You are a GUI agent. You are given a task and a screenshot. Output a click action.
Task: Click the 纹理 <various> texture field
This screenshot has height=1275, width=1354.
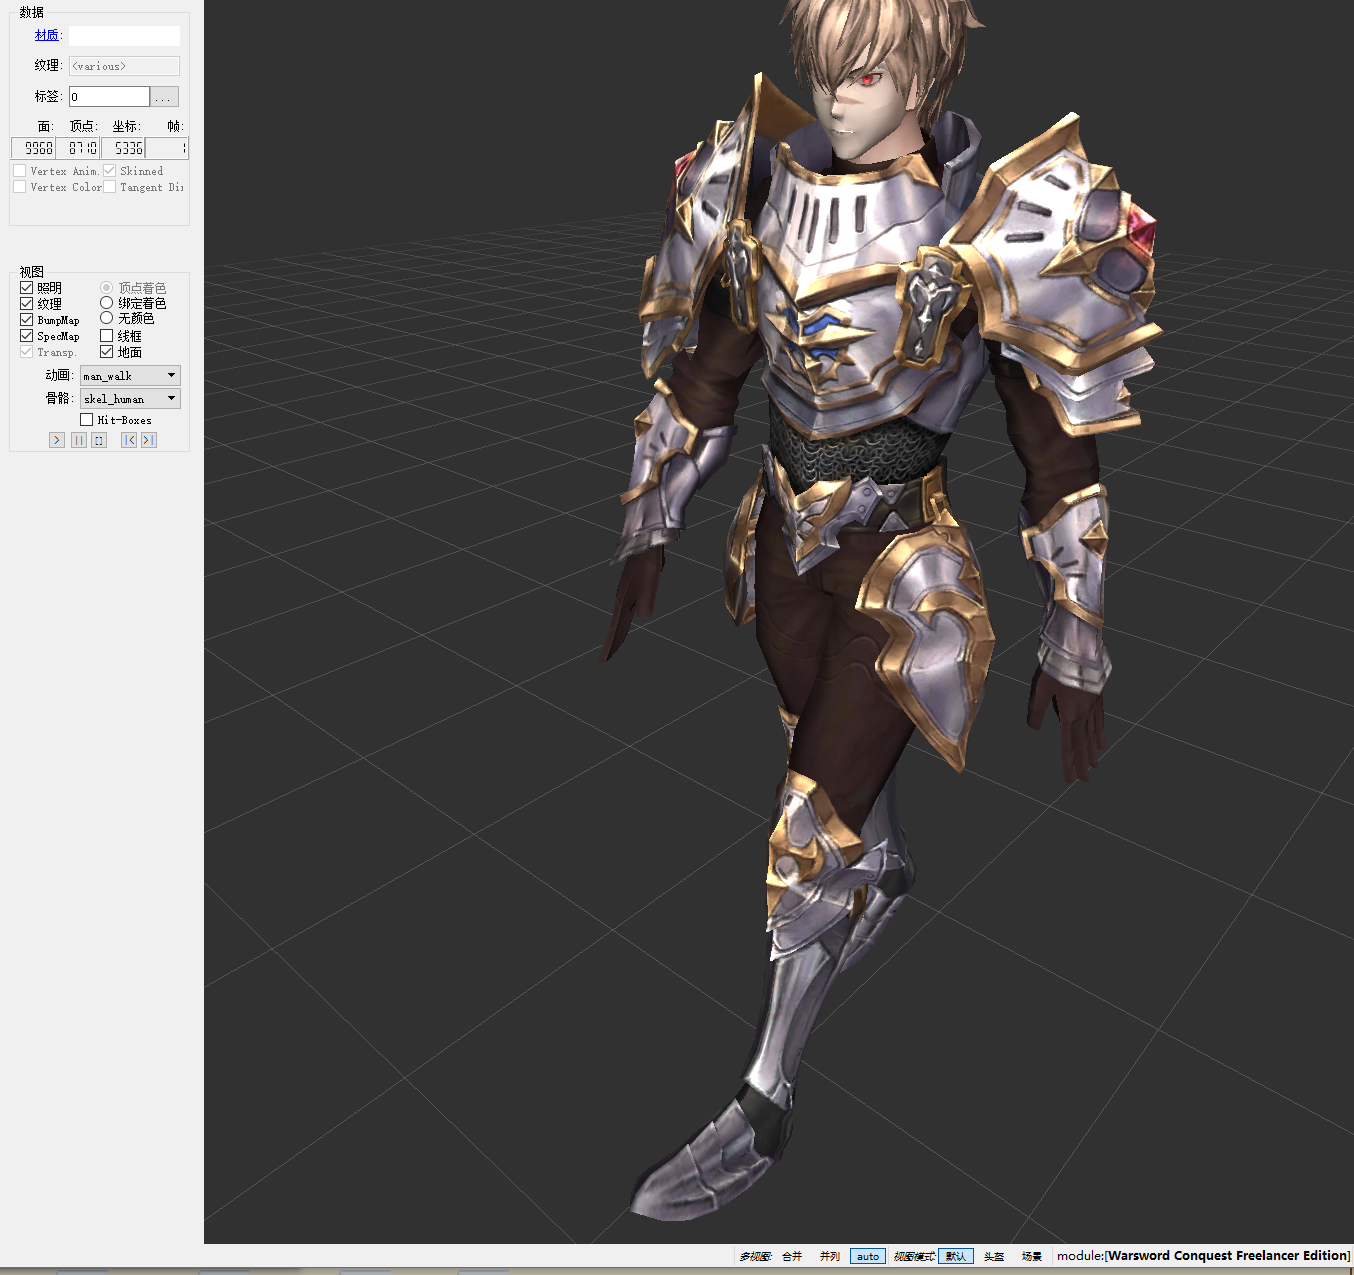[x=124, y=66]
